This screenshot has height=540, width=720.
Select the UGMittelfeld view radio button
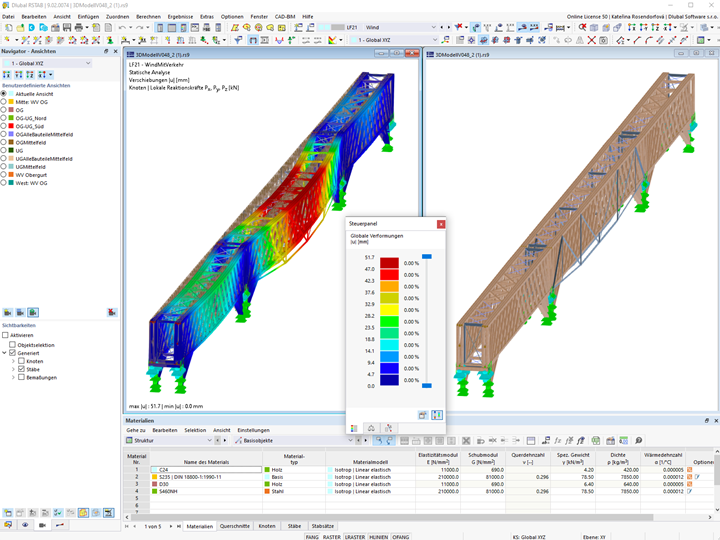tap(4, 167)
